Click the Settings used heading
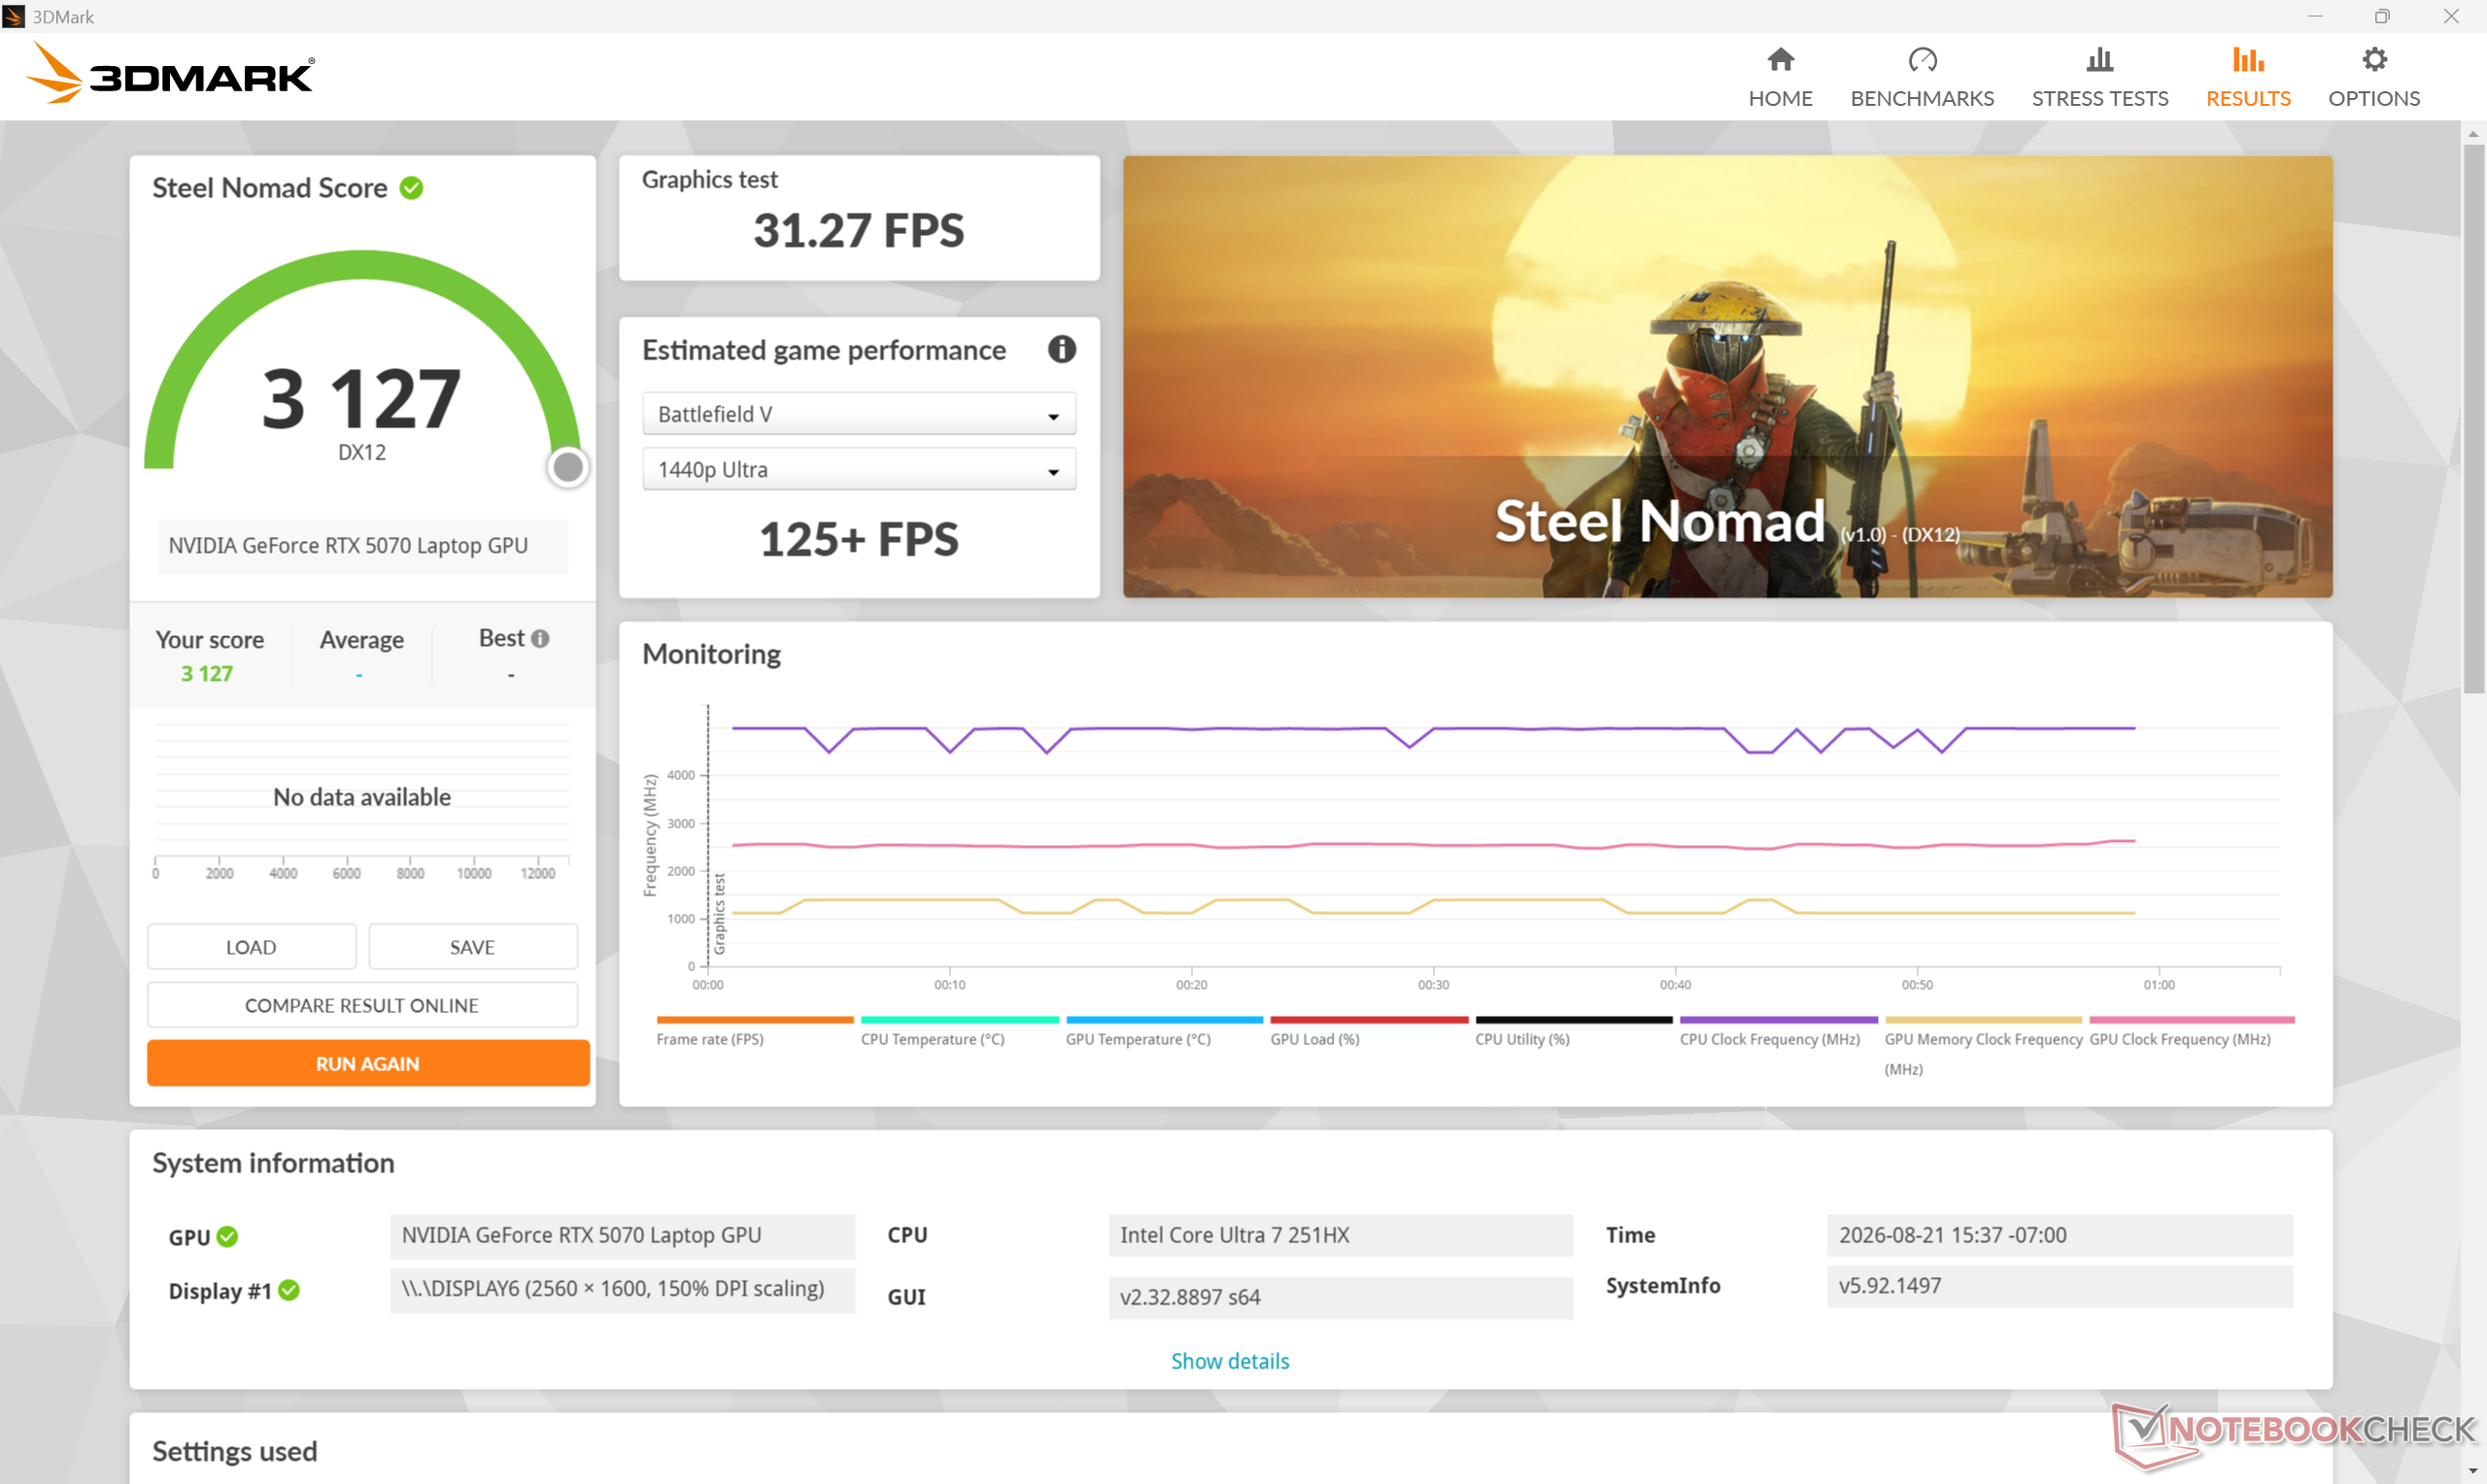The image size is (2487, 1484). (234, 1451)
